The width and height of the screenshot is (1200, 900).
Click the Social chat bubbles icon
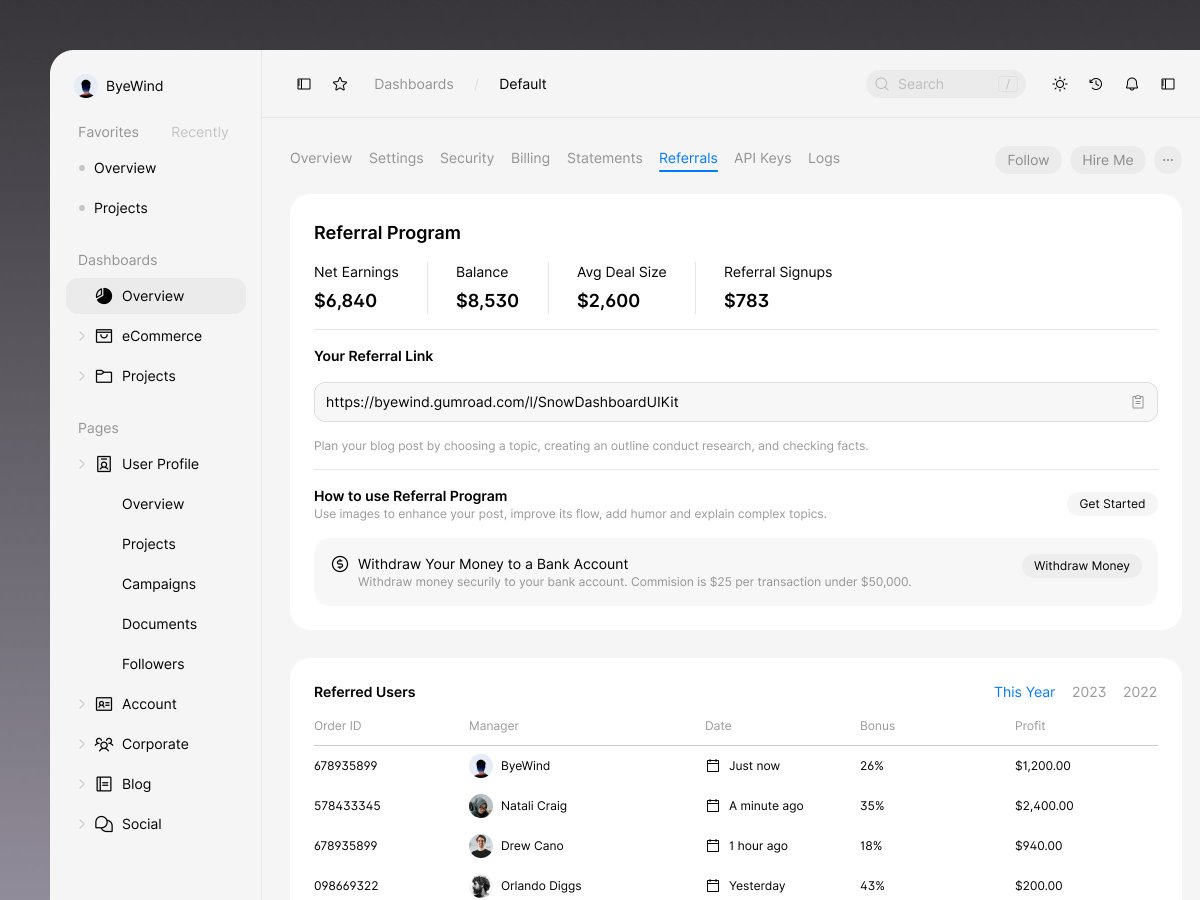(x=104, y=824)
